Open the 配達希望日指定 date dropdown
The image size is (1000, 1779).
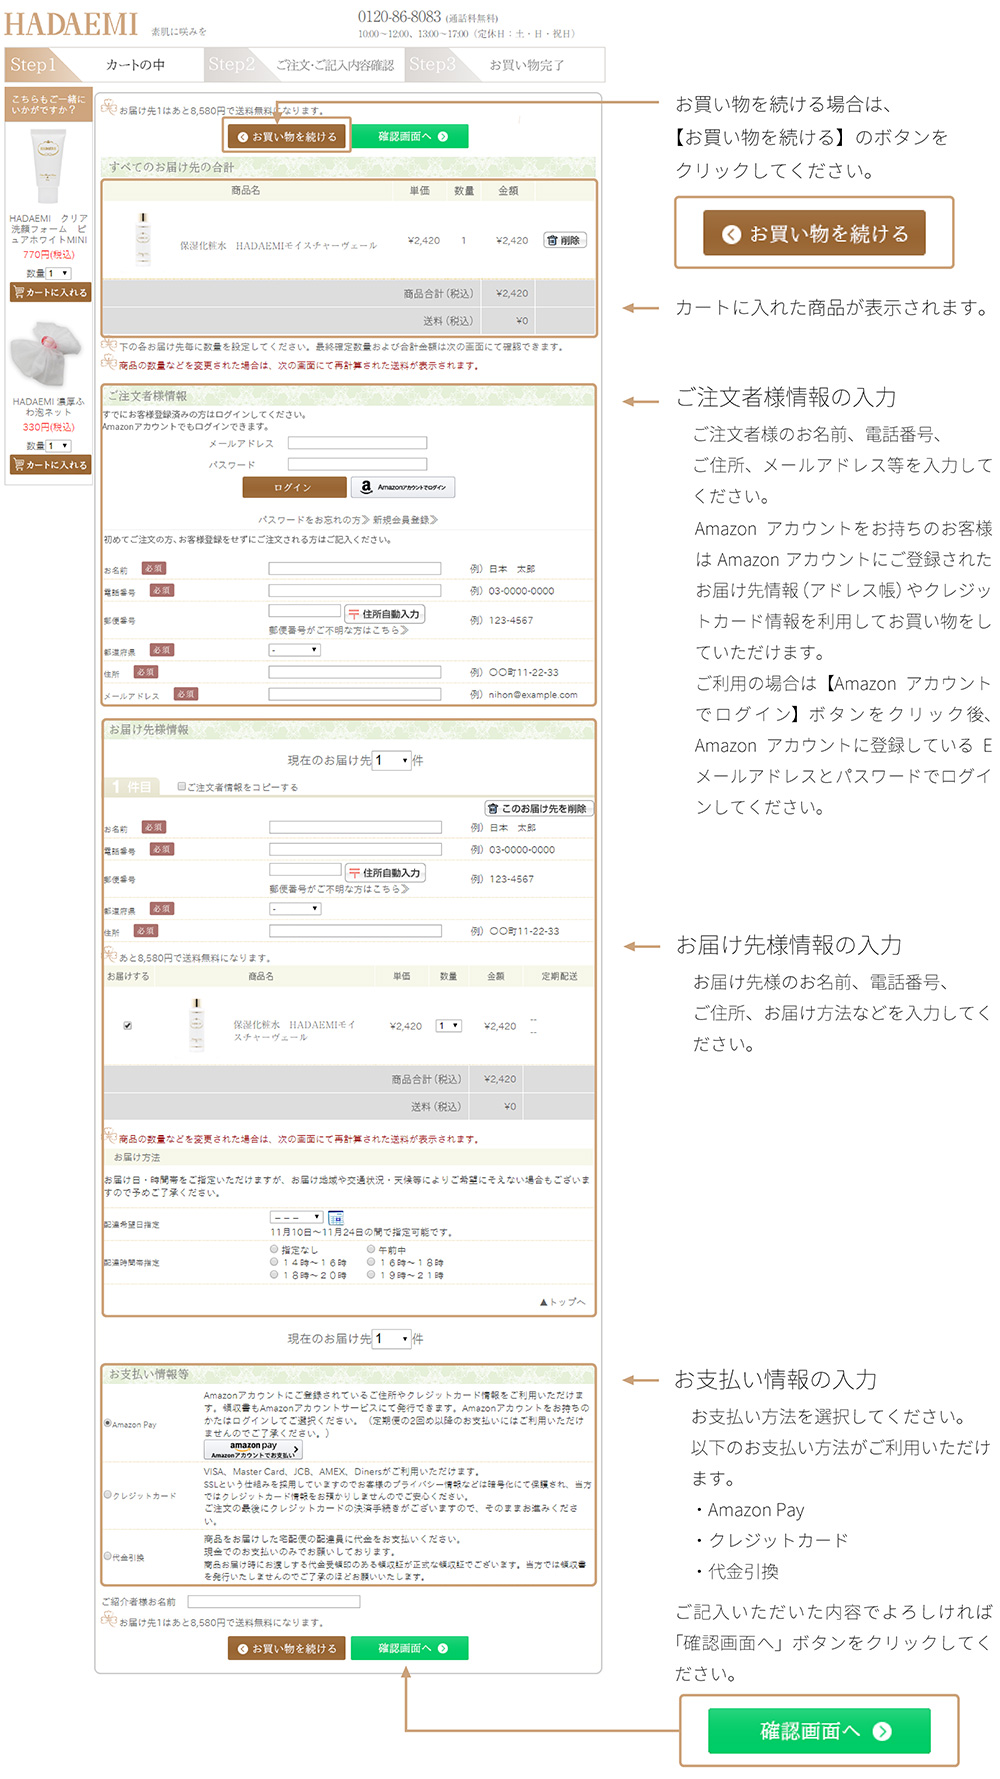point(296,1217)
